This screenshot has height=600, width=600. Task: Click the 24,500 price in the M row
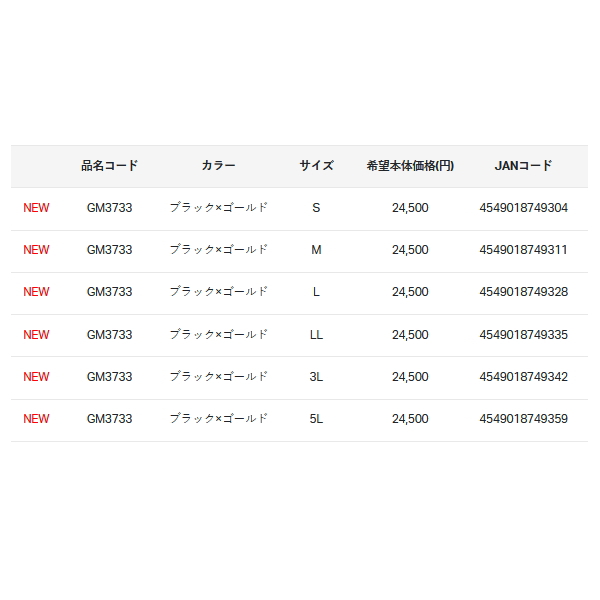[x=410, y=250]
